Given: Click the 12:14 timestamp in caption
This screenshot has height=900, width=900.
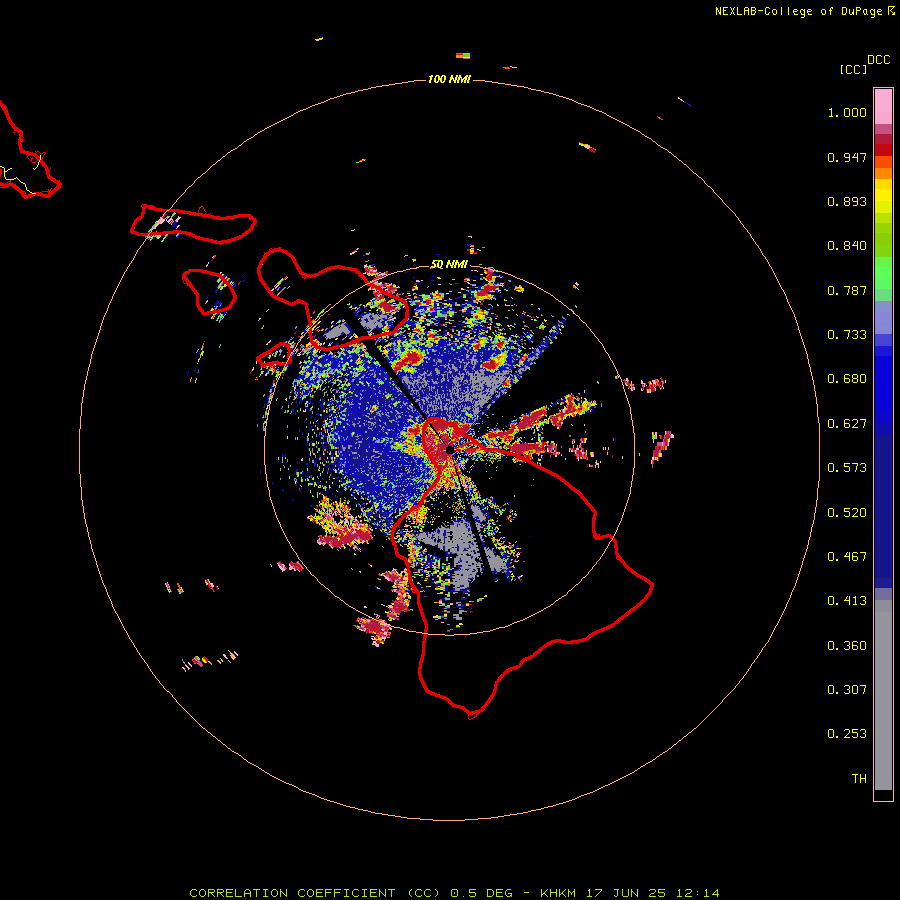Looking at the screenshot, I should click(698, 893).
